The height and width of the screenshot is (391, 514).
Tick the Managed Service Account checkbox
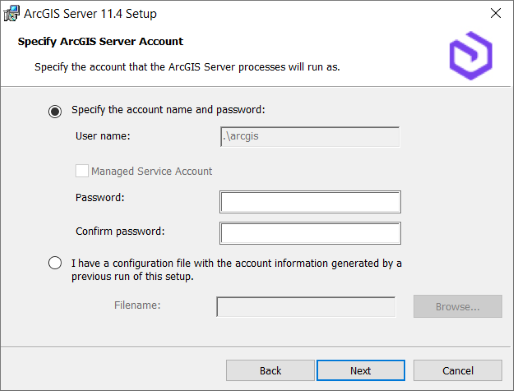(x=82, y=171)
